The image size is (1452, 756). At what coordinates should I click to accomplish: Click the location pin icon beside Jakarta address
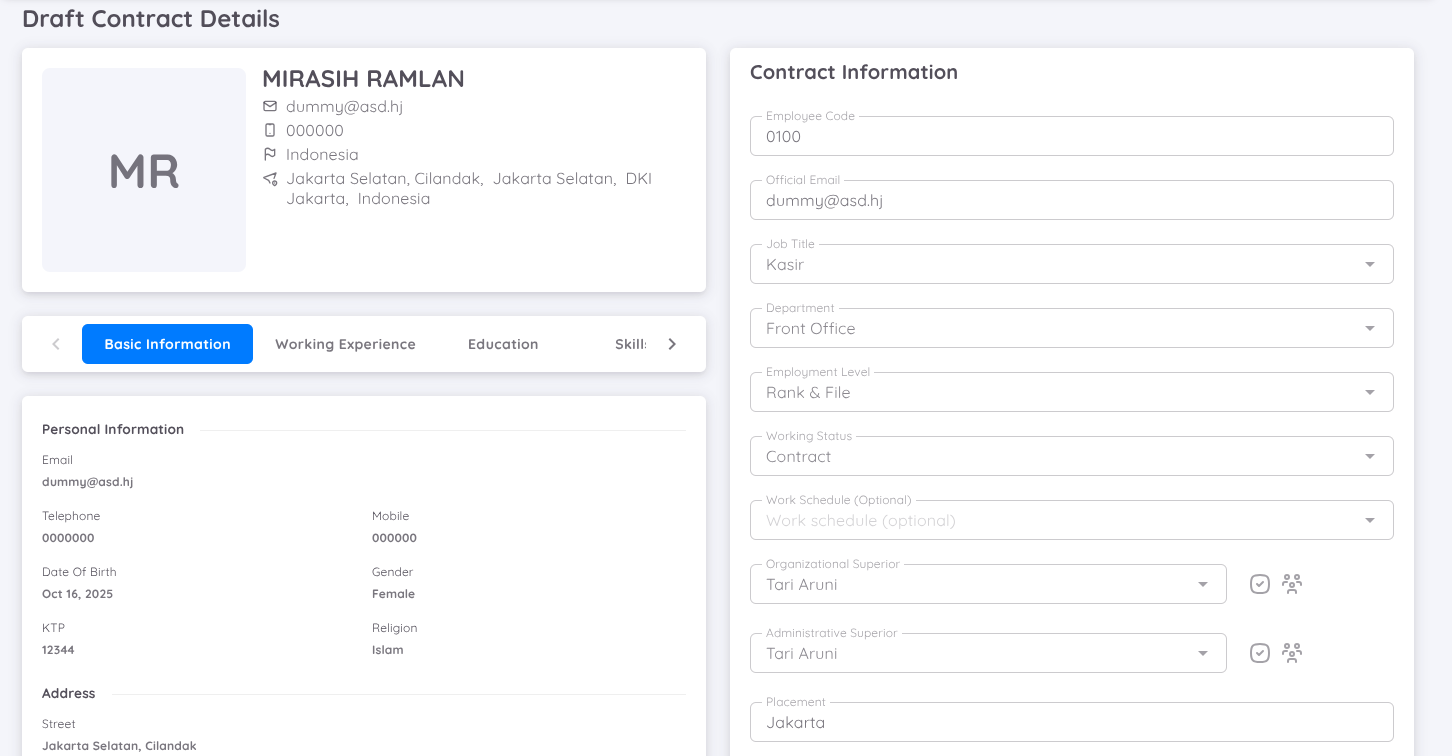pyautogui.click(x=270, y=179)
